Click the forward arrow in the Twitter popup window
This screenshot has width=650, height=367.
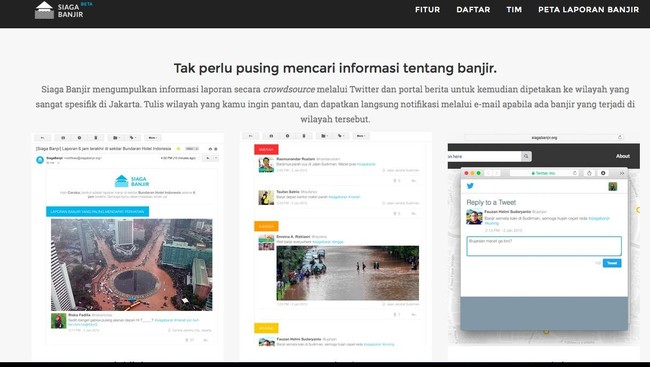[496, 173]
